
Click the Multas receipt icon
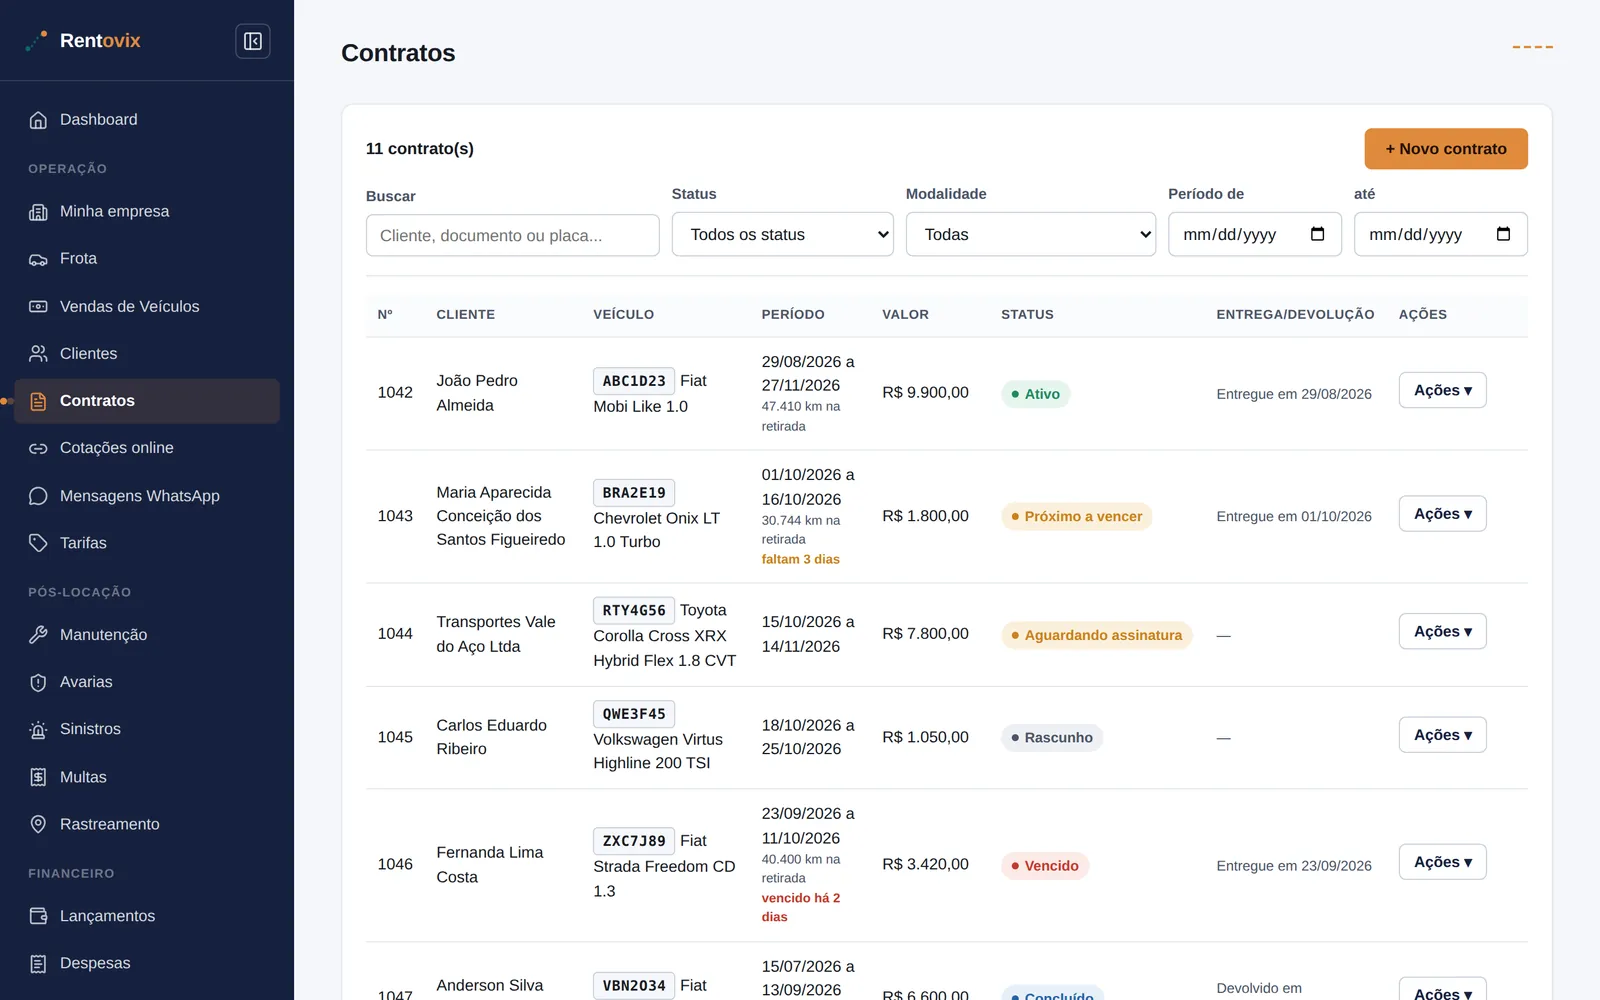pyautogui.click(x=38, y=777)
